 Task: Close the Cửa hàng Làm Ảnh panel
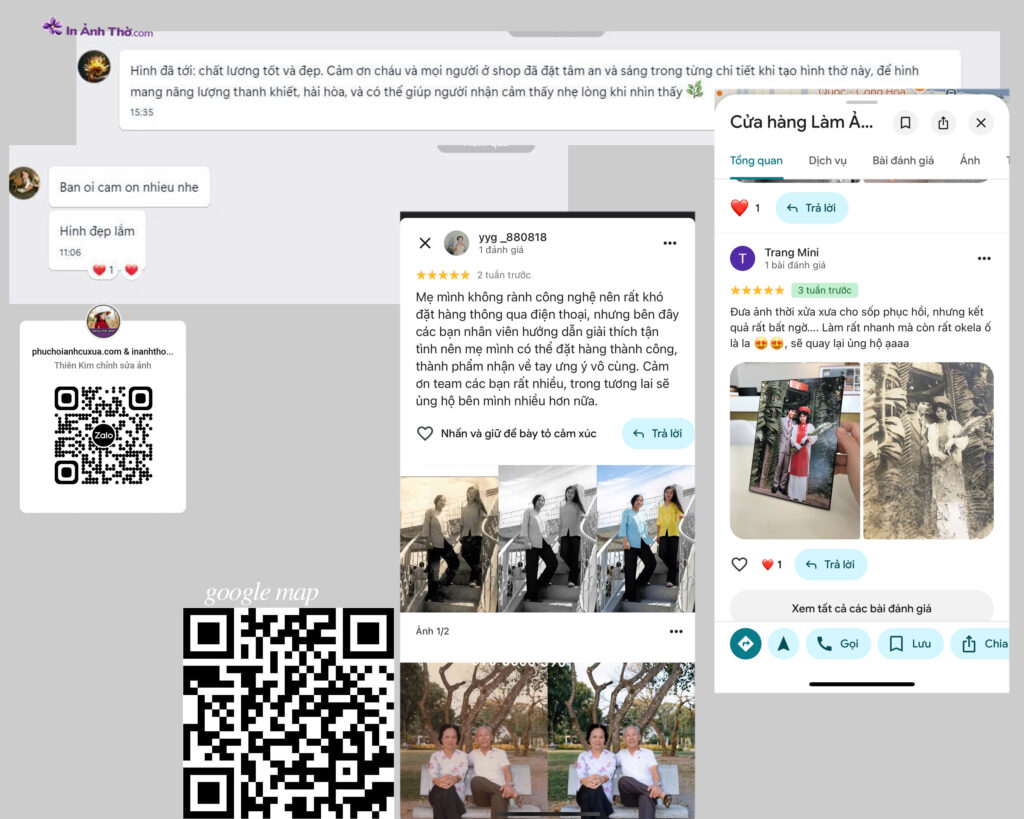click(x=981, y=122)
